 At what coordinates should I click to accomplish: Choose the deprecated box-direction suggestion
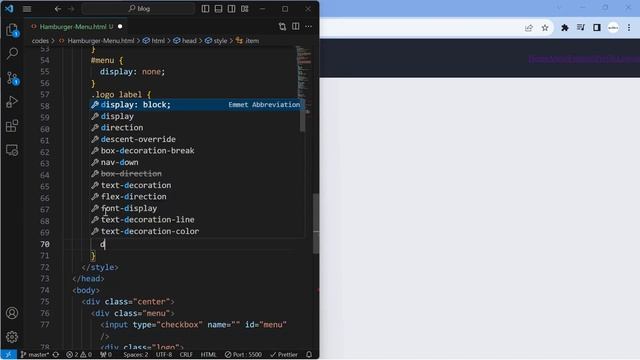tap(195, 174)
